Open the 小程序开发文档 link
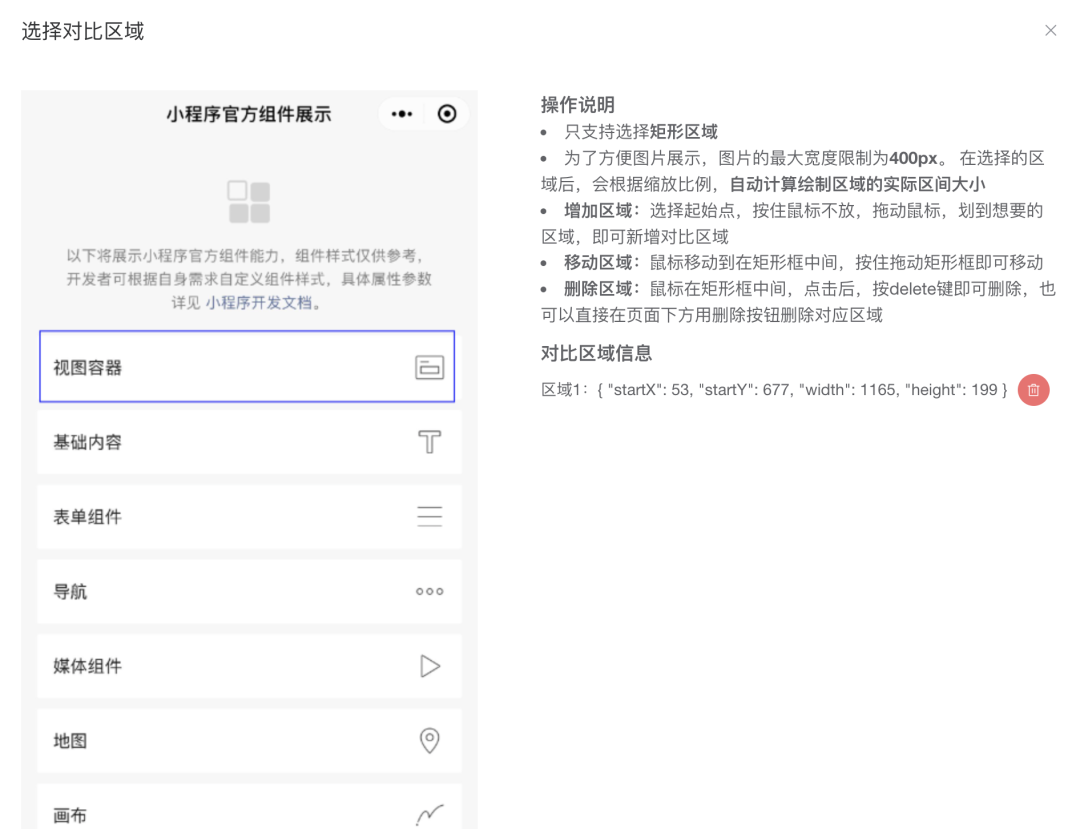This screenshot has height=829, width=1080. pyautogui.click(x=259, y=302)
